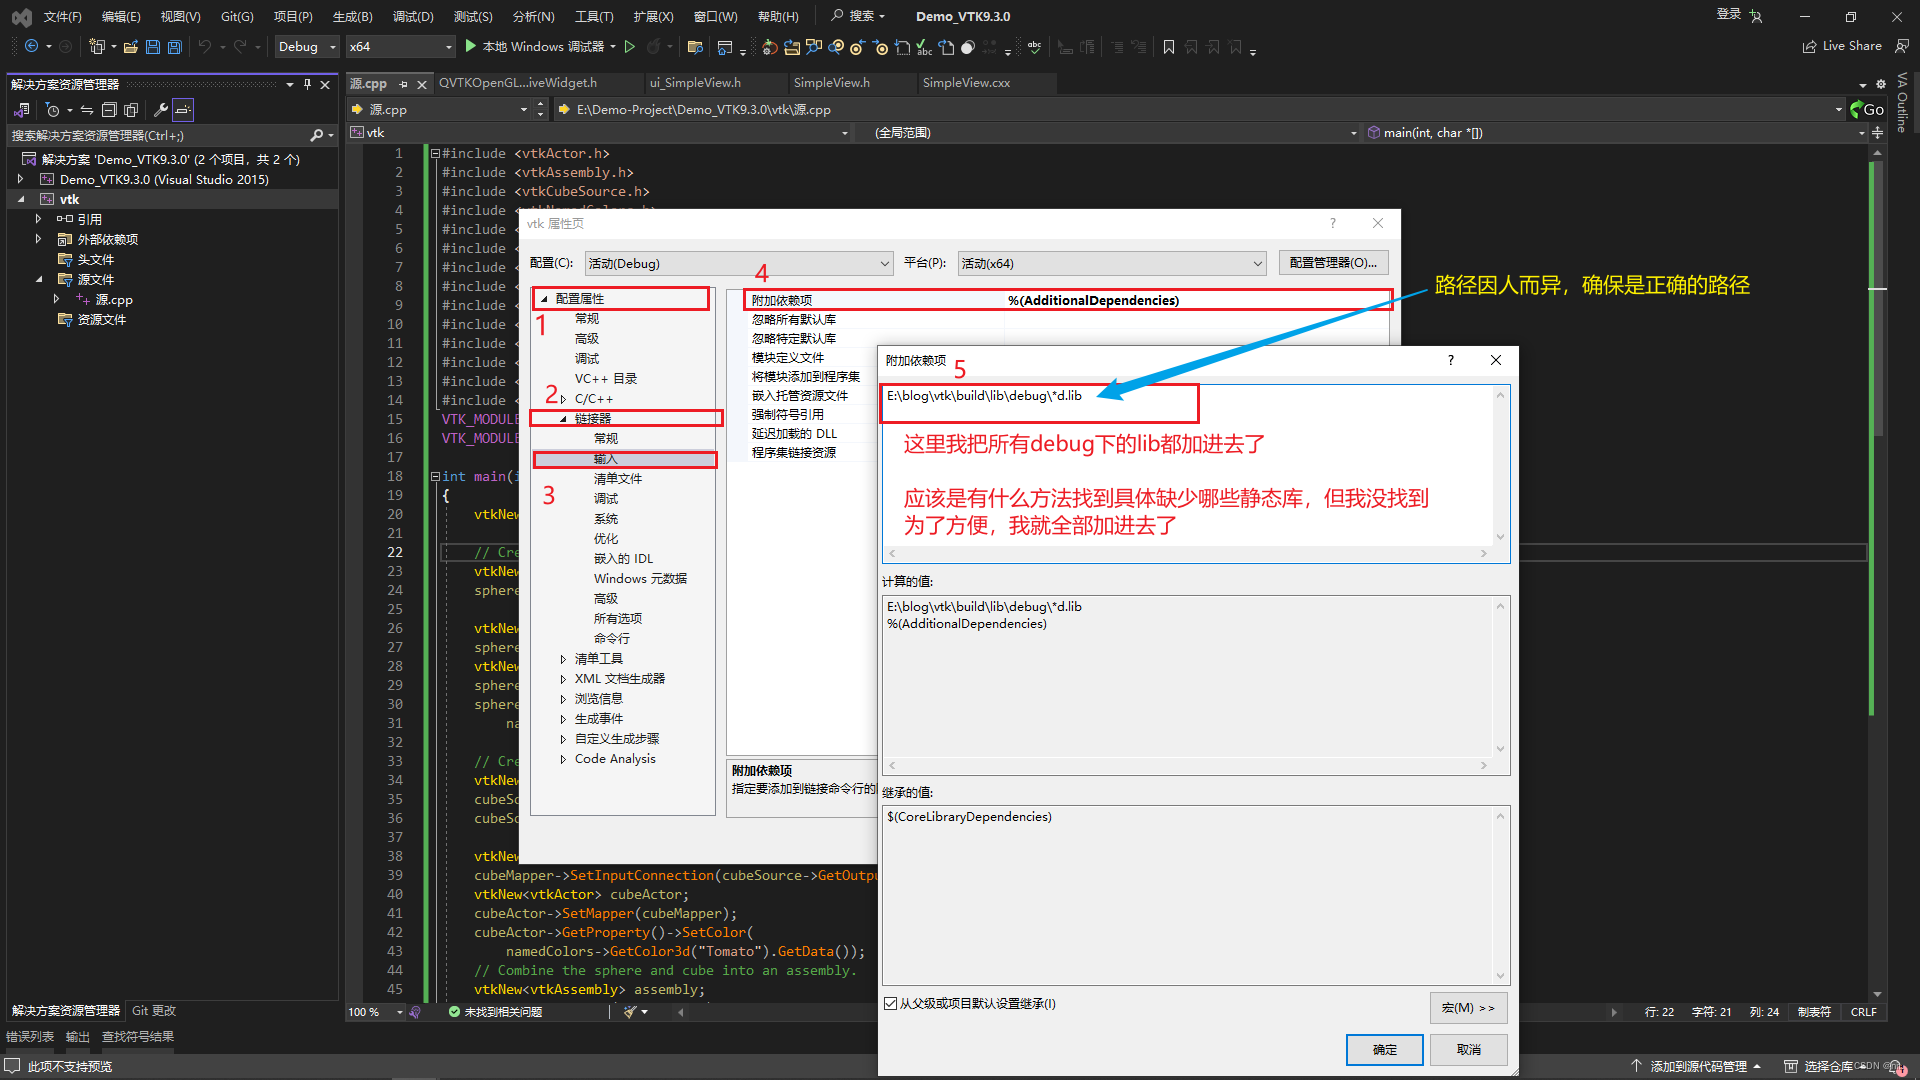
Task: Expand the 清单工具 node
Action: click(563, 658)
